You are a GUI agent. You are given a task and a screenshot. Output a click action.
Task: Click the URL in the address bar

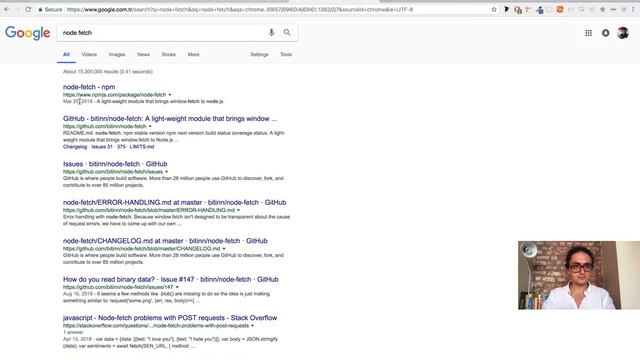[240, 9]
